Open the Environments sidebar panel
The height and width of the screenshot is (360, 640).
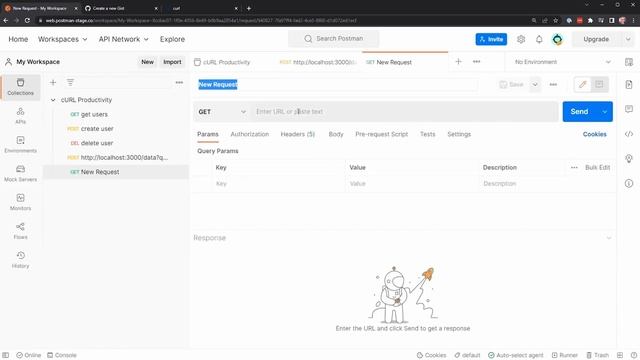(20, 145)
